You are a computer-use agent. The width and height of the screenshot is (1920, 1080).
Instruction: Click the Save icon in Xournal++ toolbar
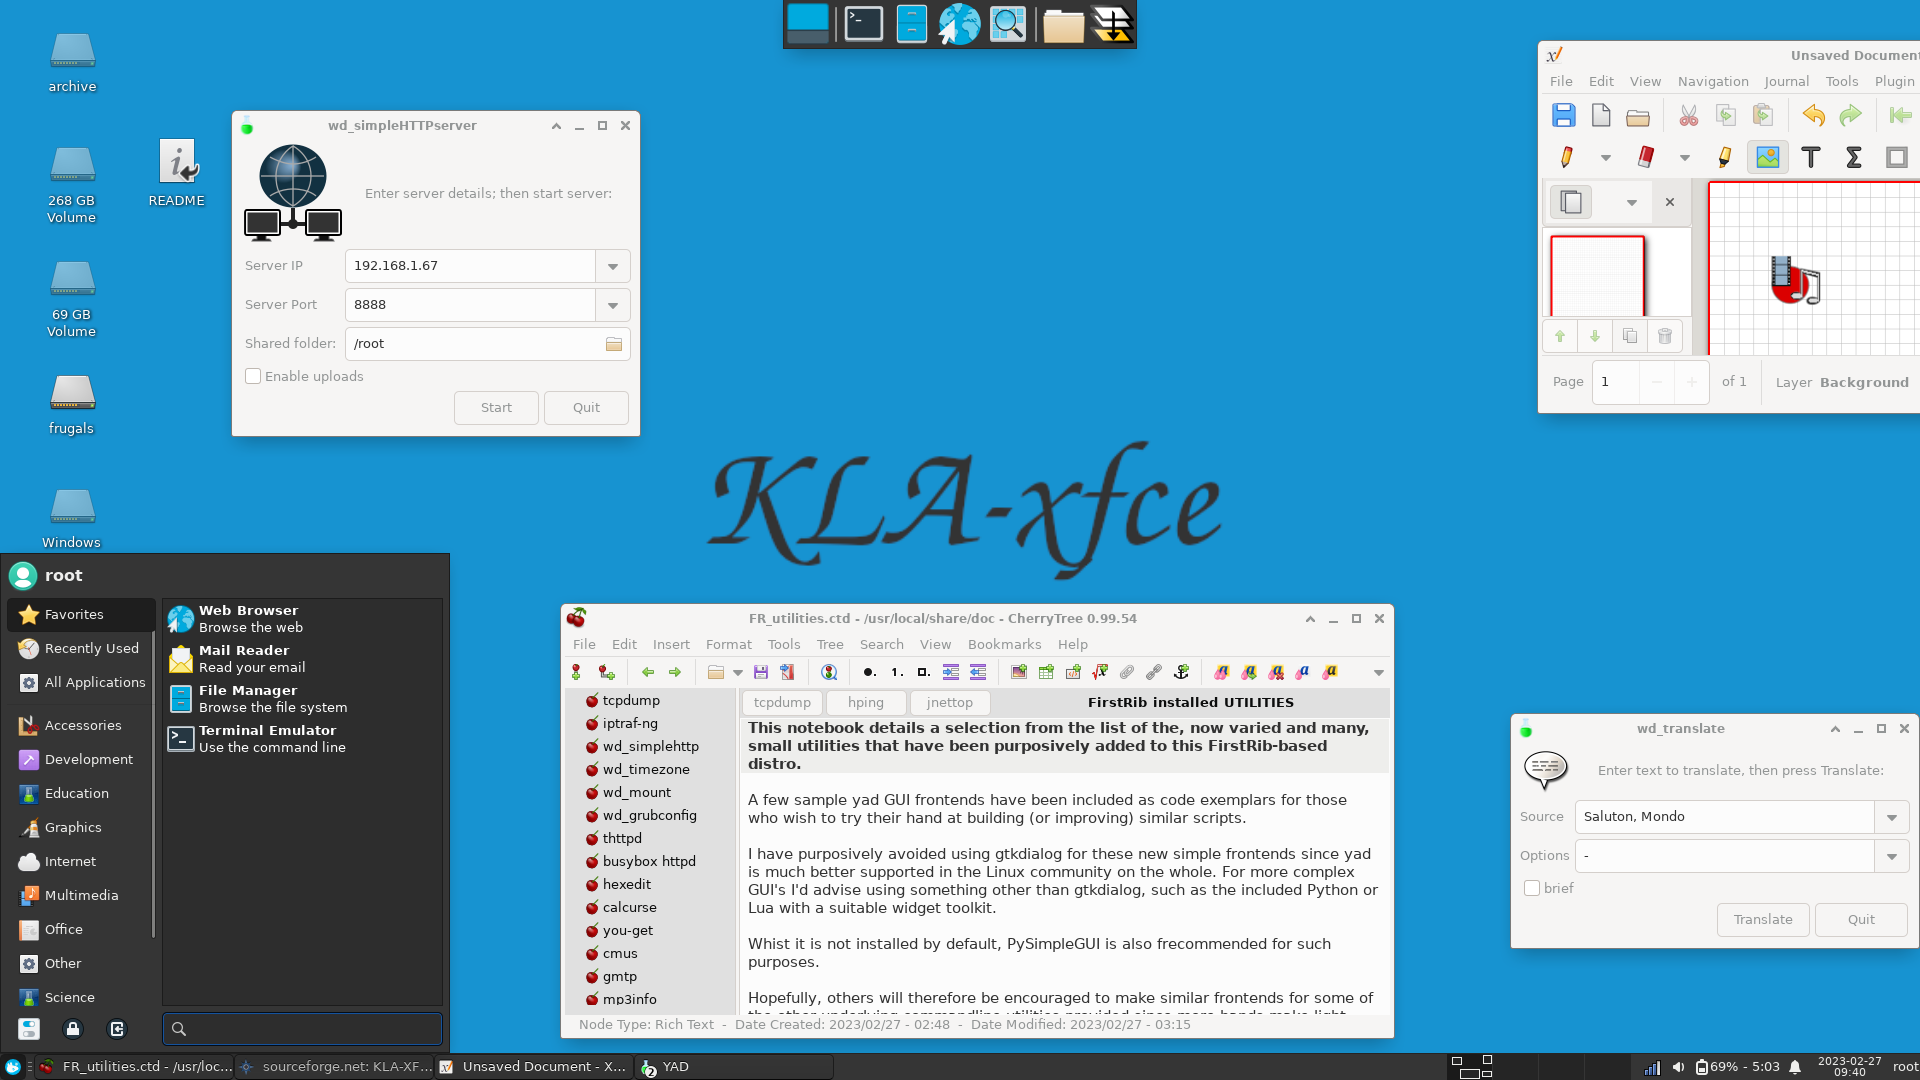click(1563, 115)
